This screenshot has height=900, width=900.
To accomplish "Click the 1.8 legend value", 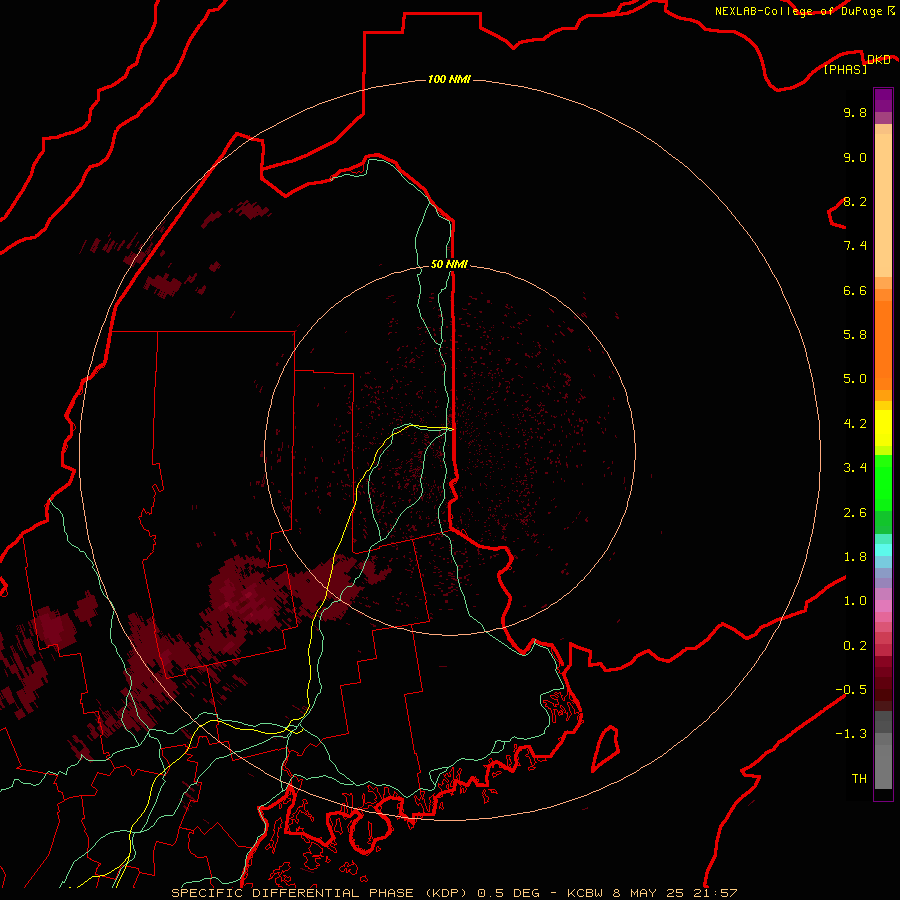I will pyautogui.click(x=855, y=556).
